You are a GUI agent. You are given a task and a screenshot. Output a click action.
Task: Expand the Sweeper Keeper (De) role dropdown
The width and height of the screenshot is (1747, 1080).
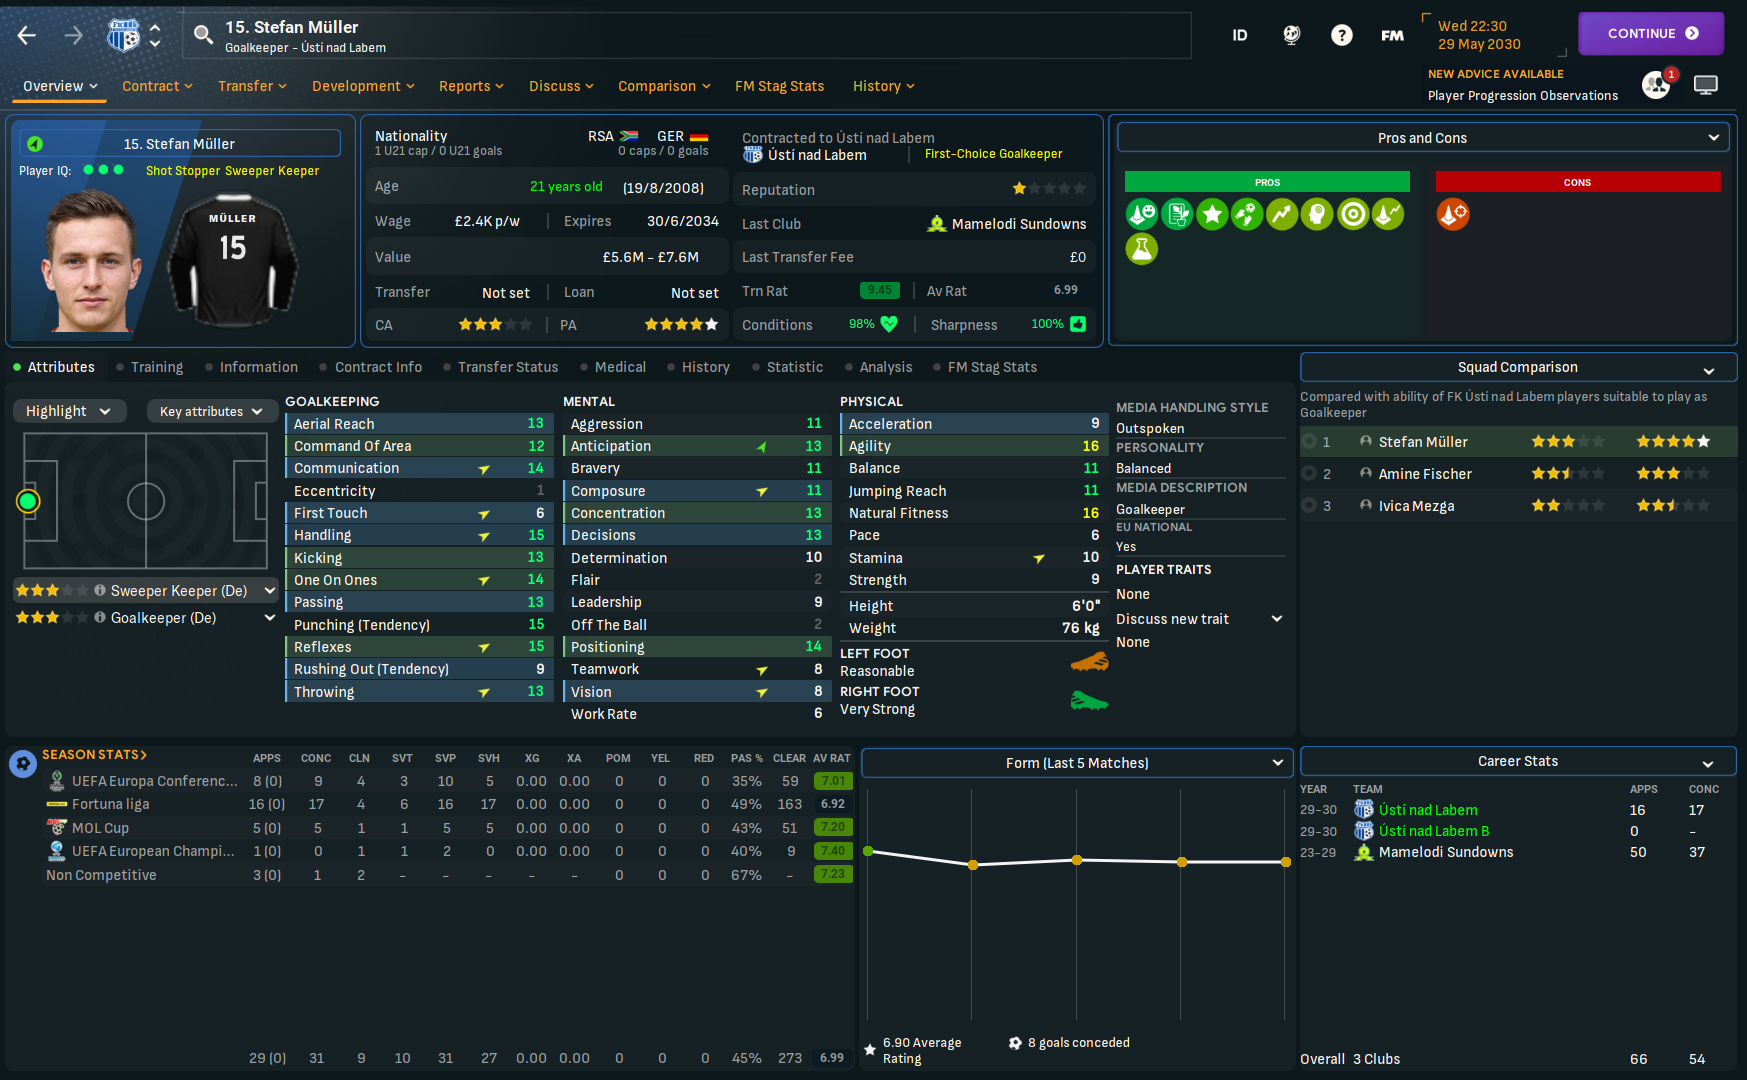(x=270, y=591)
